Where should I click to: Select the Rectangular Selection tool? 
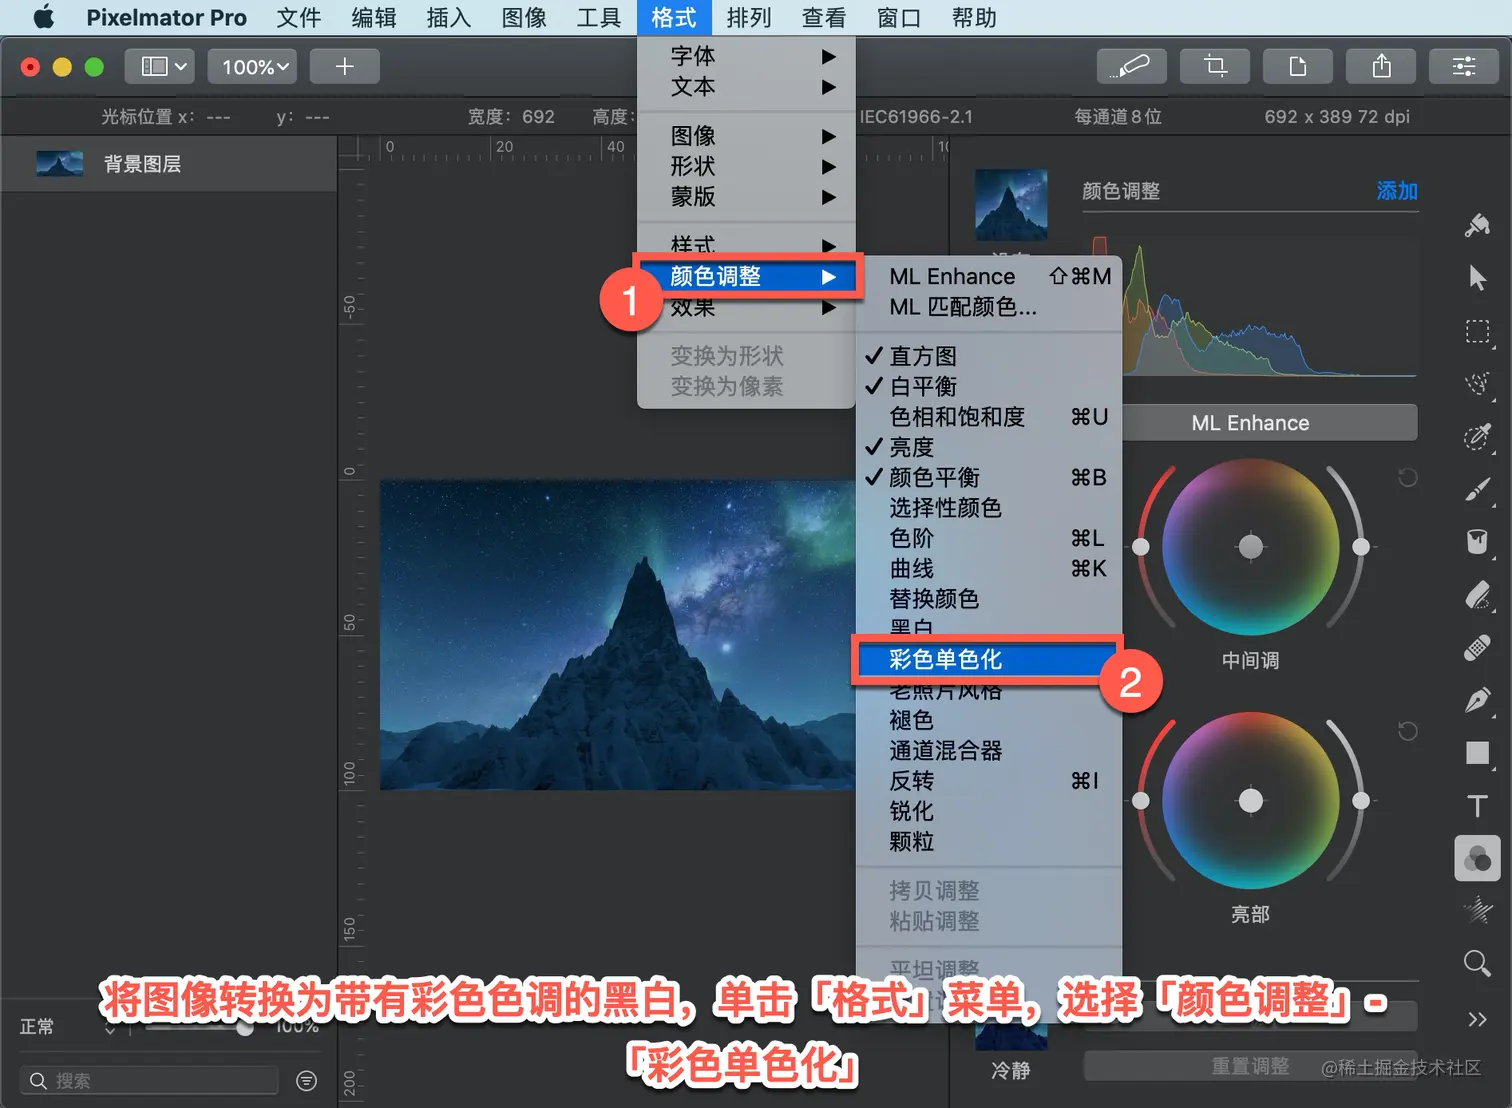[1477, 331]
